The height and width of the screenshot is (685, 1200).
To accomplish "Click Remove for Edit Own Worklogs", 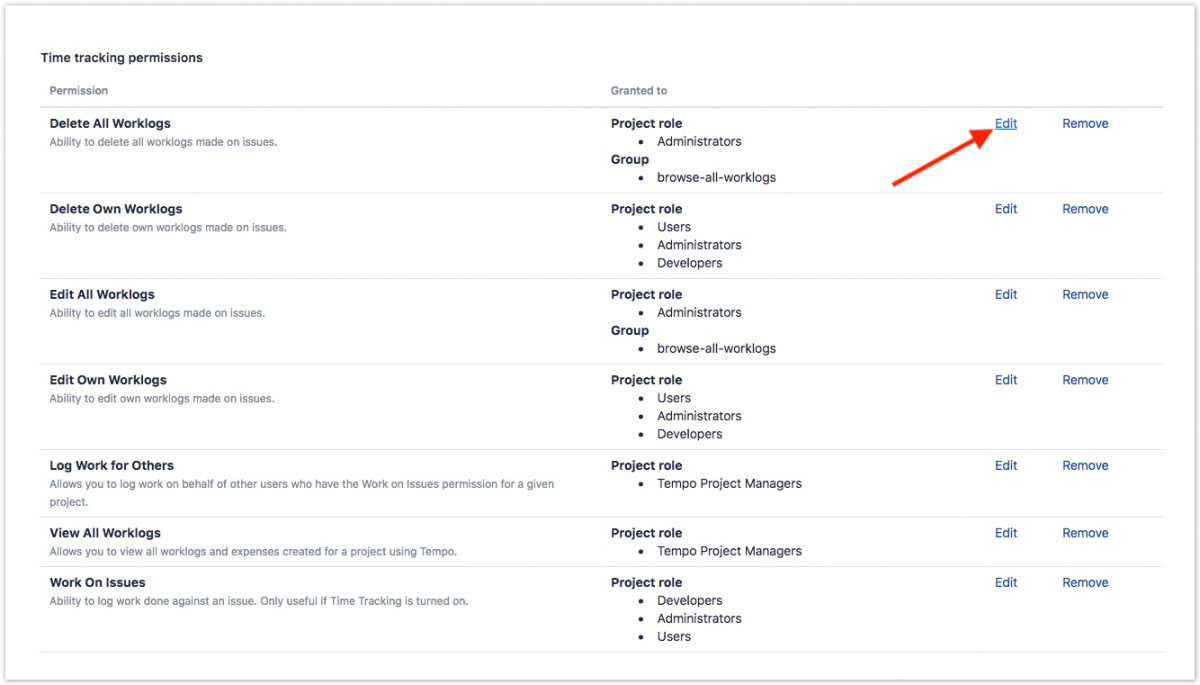I will point(1085,380).
